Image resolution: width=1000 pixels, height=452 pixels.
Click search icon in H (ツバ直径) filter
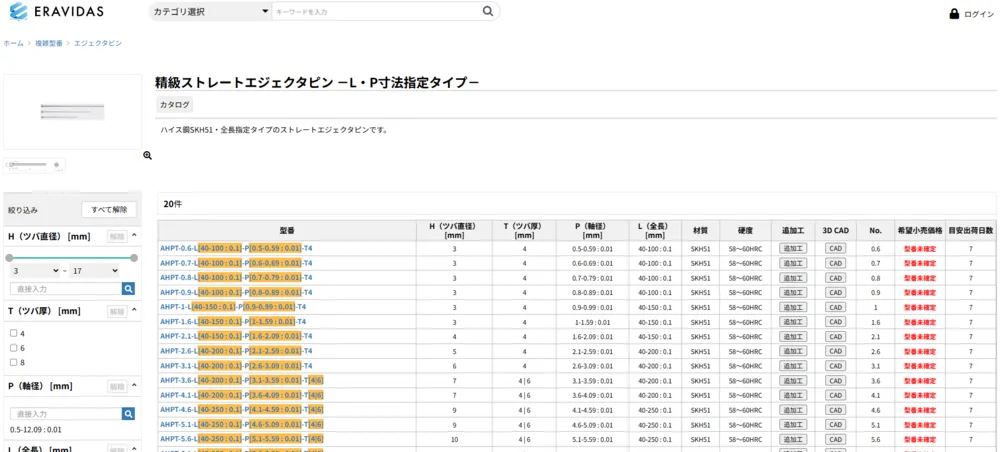tap(128, 289)
